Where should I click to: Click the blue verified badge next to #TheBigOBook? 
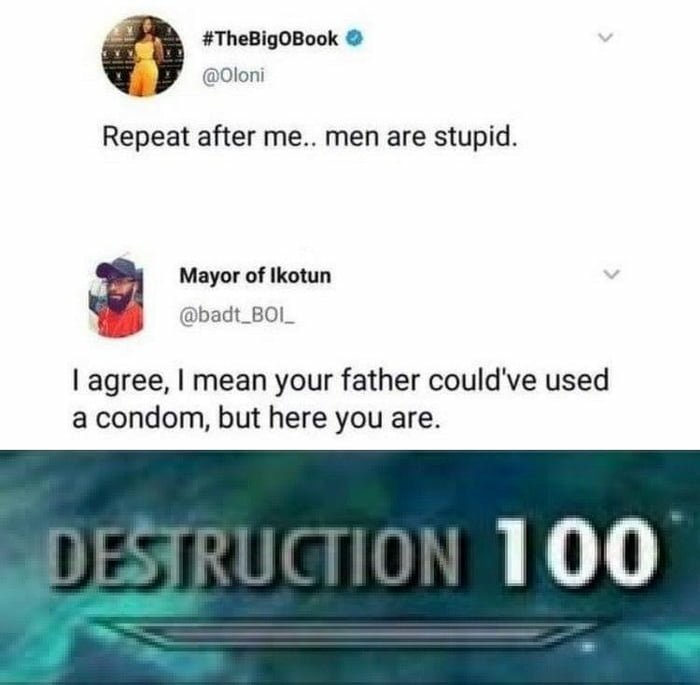(355, 38)
